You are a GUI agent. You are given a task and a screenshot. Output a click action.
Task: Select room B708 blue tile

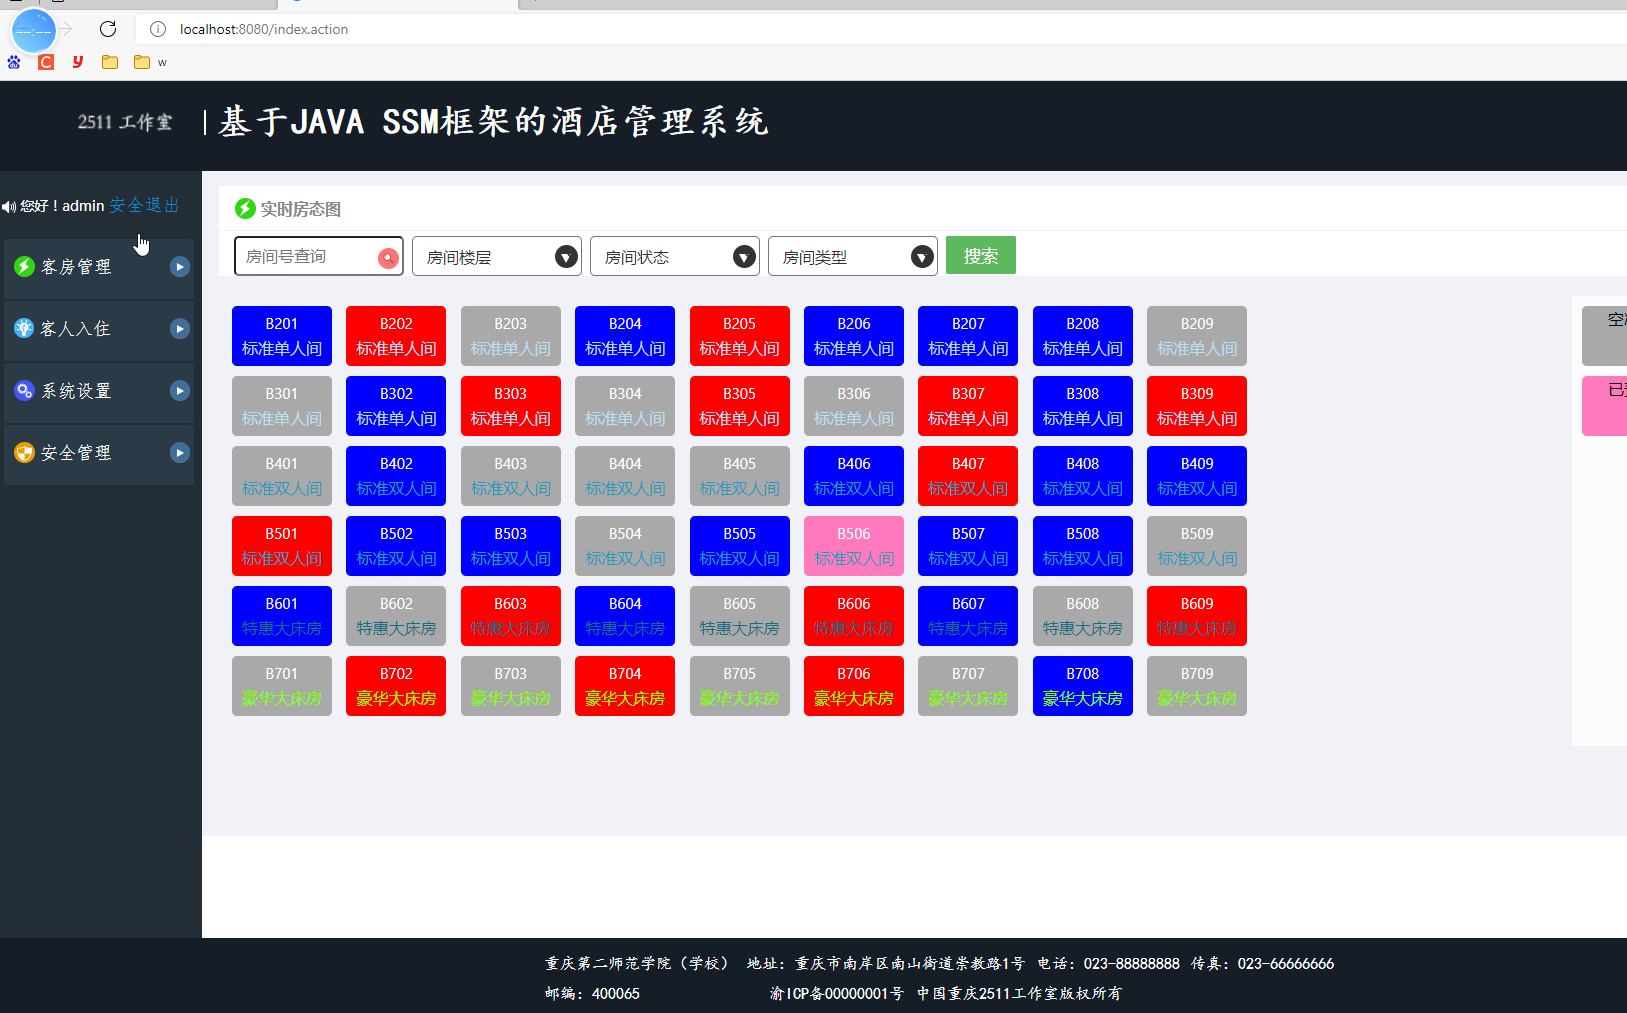pos(1083,686)
